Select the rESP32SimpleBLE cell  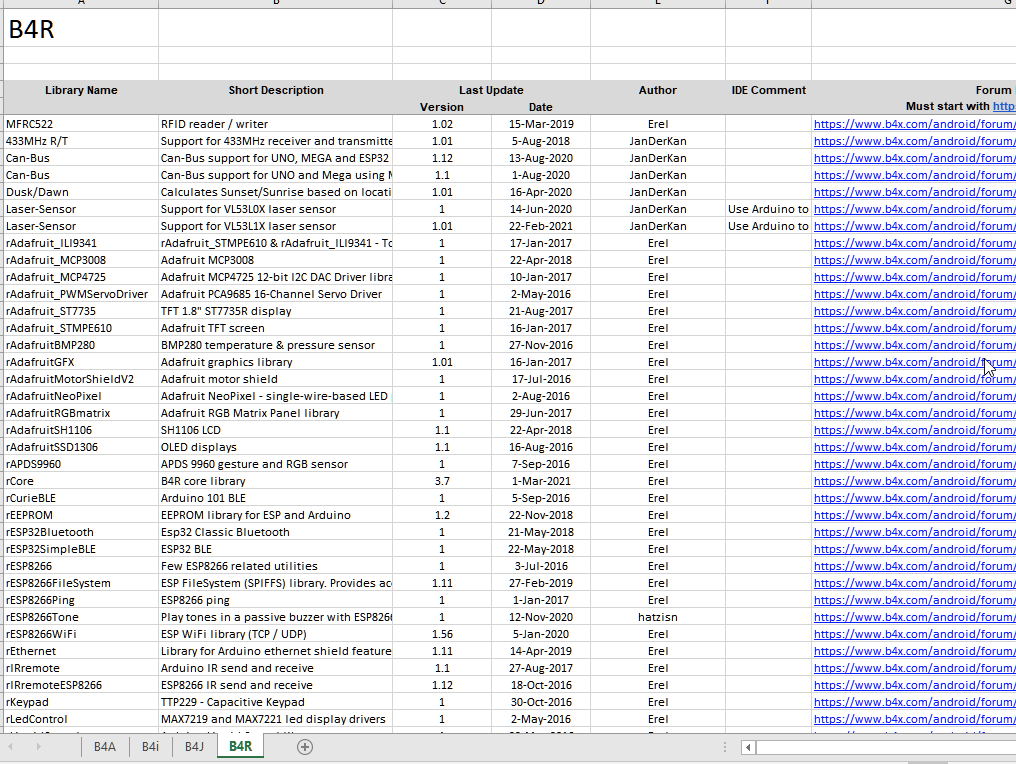point(81,549)
